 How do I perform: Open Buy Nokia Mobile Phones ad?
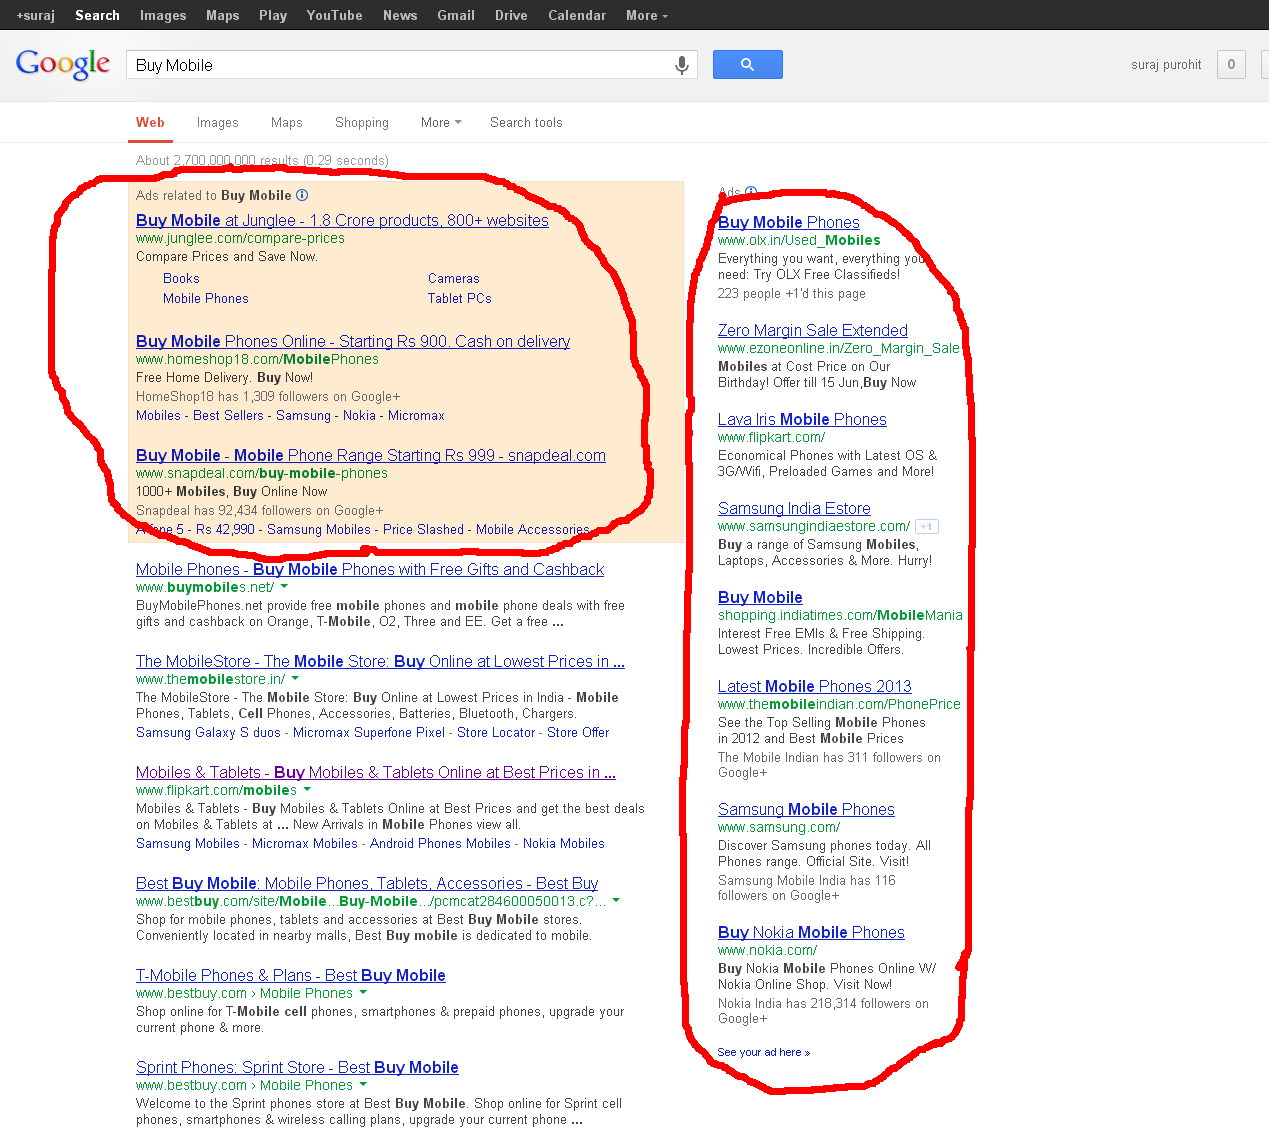[x=811, y=932]
